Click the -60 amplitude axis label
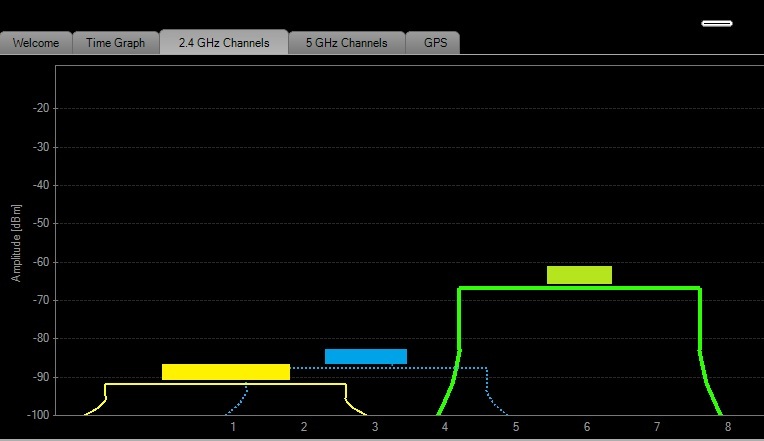 click(41, 262)
